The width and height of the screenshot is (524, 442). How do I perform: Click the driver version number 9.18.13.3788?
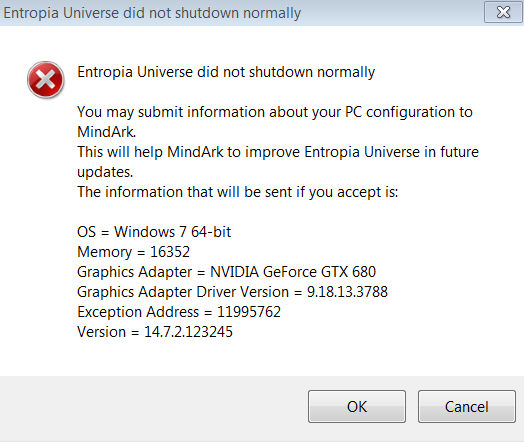347,292
